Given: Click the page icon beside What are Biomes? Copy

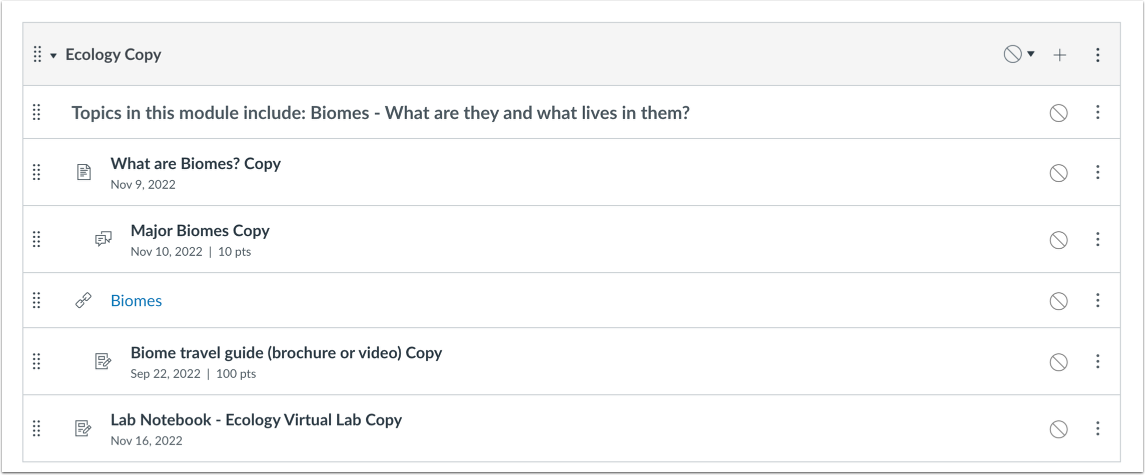Looking at the screenshot, I should click(x=84, y=172).
